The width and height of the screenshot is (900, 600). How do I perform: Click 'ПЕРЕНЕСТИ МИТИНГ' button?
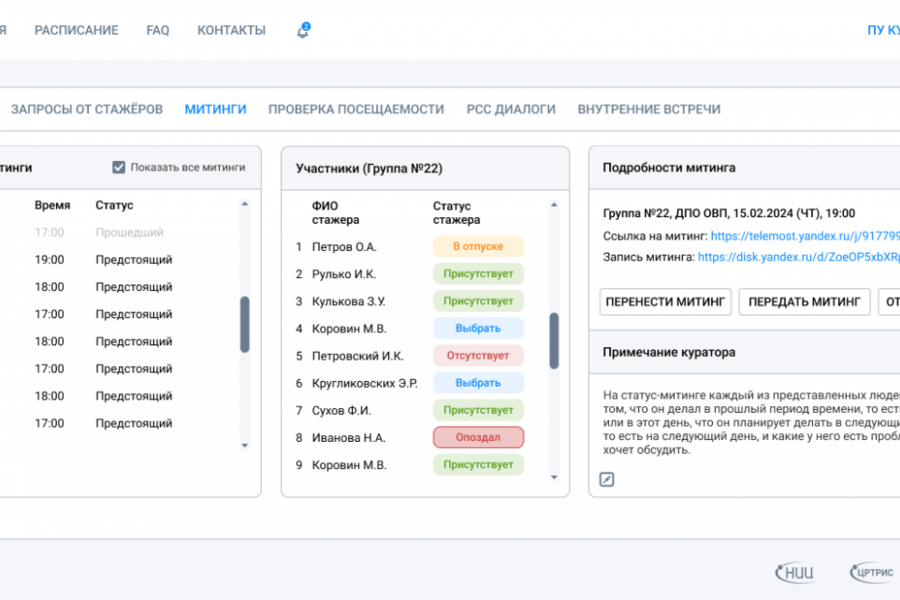665,301
